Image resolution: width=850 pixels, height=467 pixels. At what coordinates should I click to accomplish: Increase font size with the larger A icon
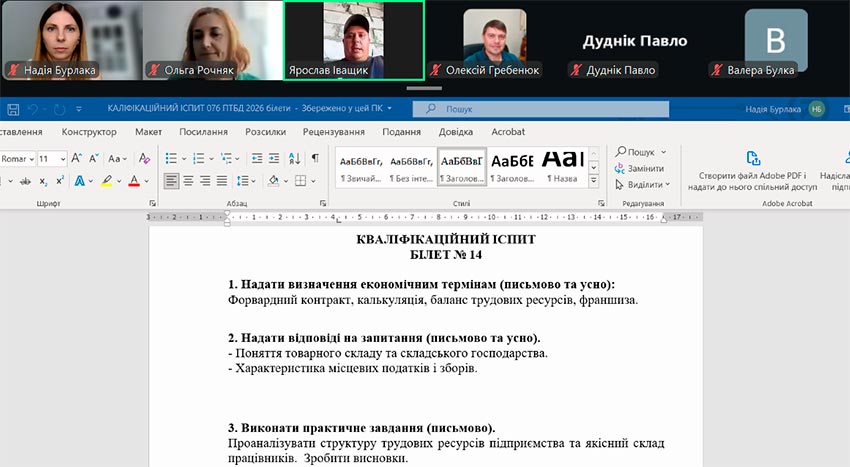(76, 158)
